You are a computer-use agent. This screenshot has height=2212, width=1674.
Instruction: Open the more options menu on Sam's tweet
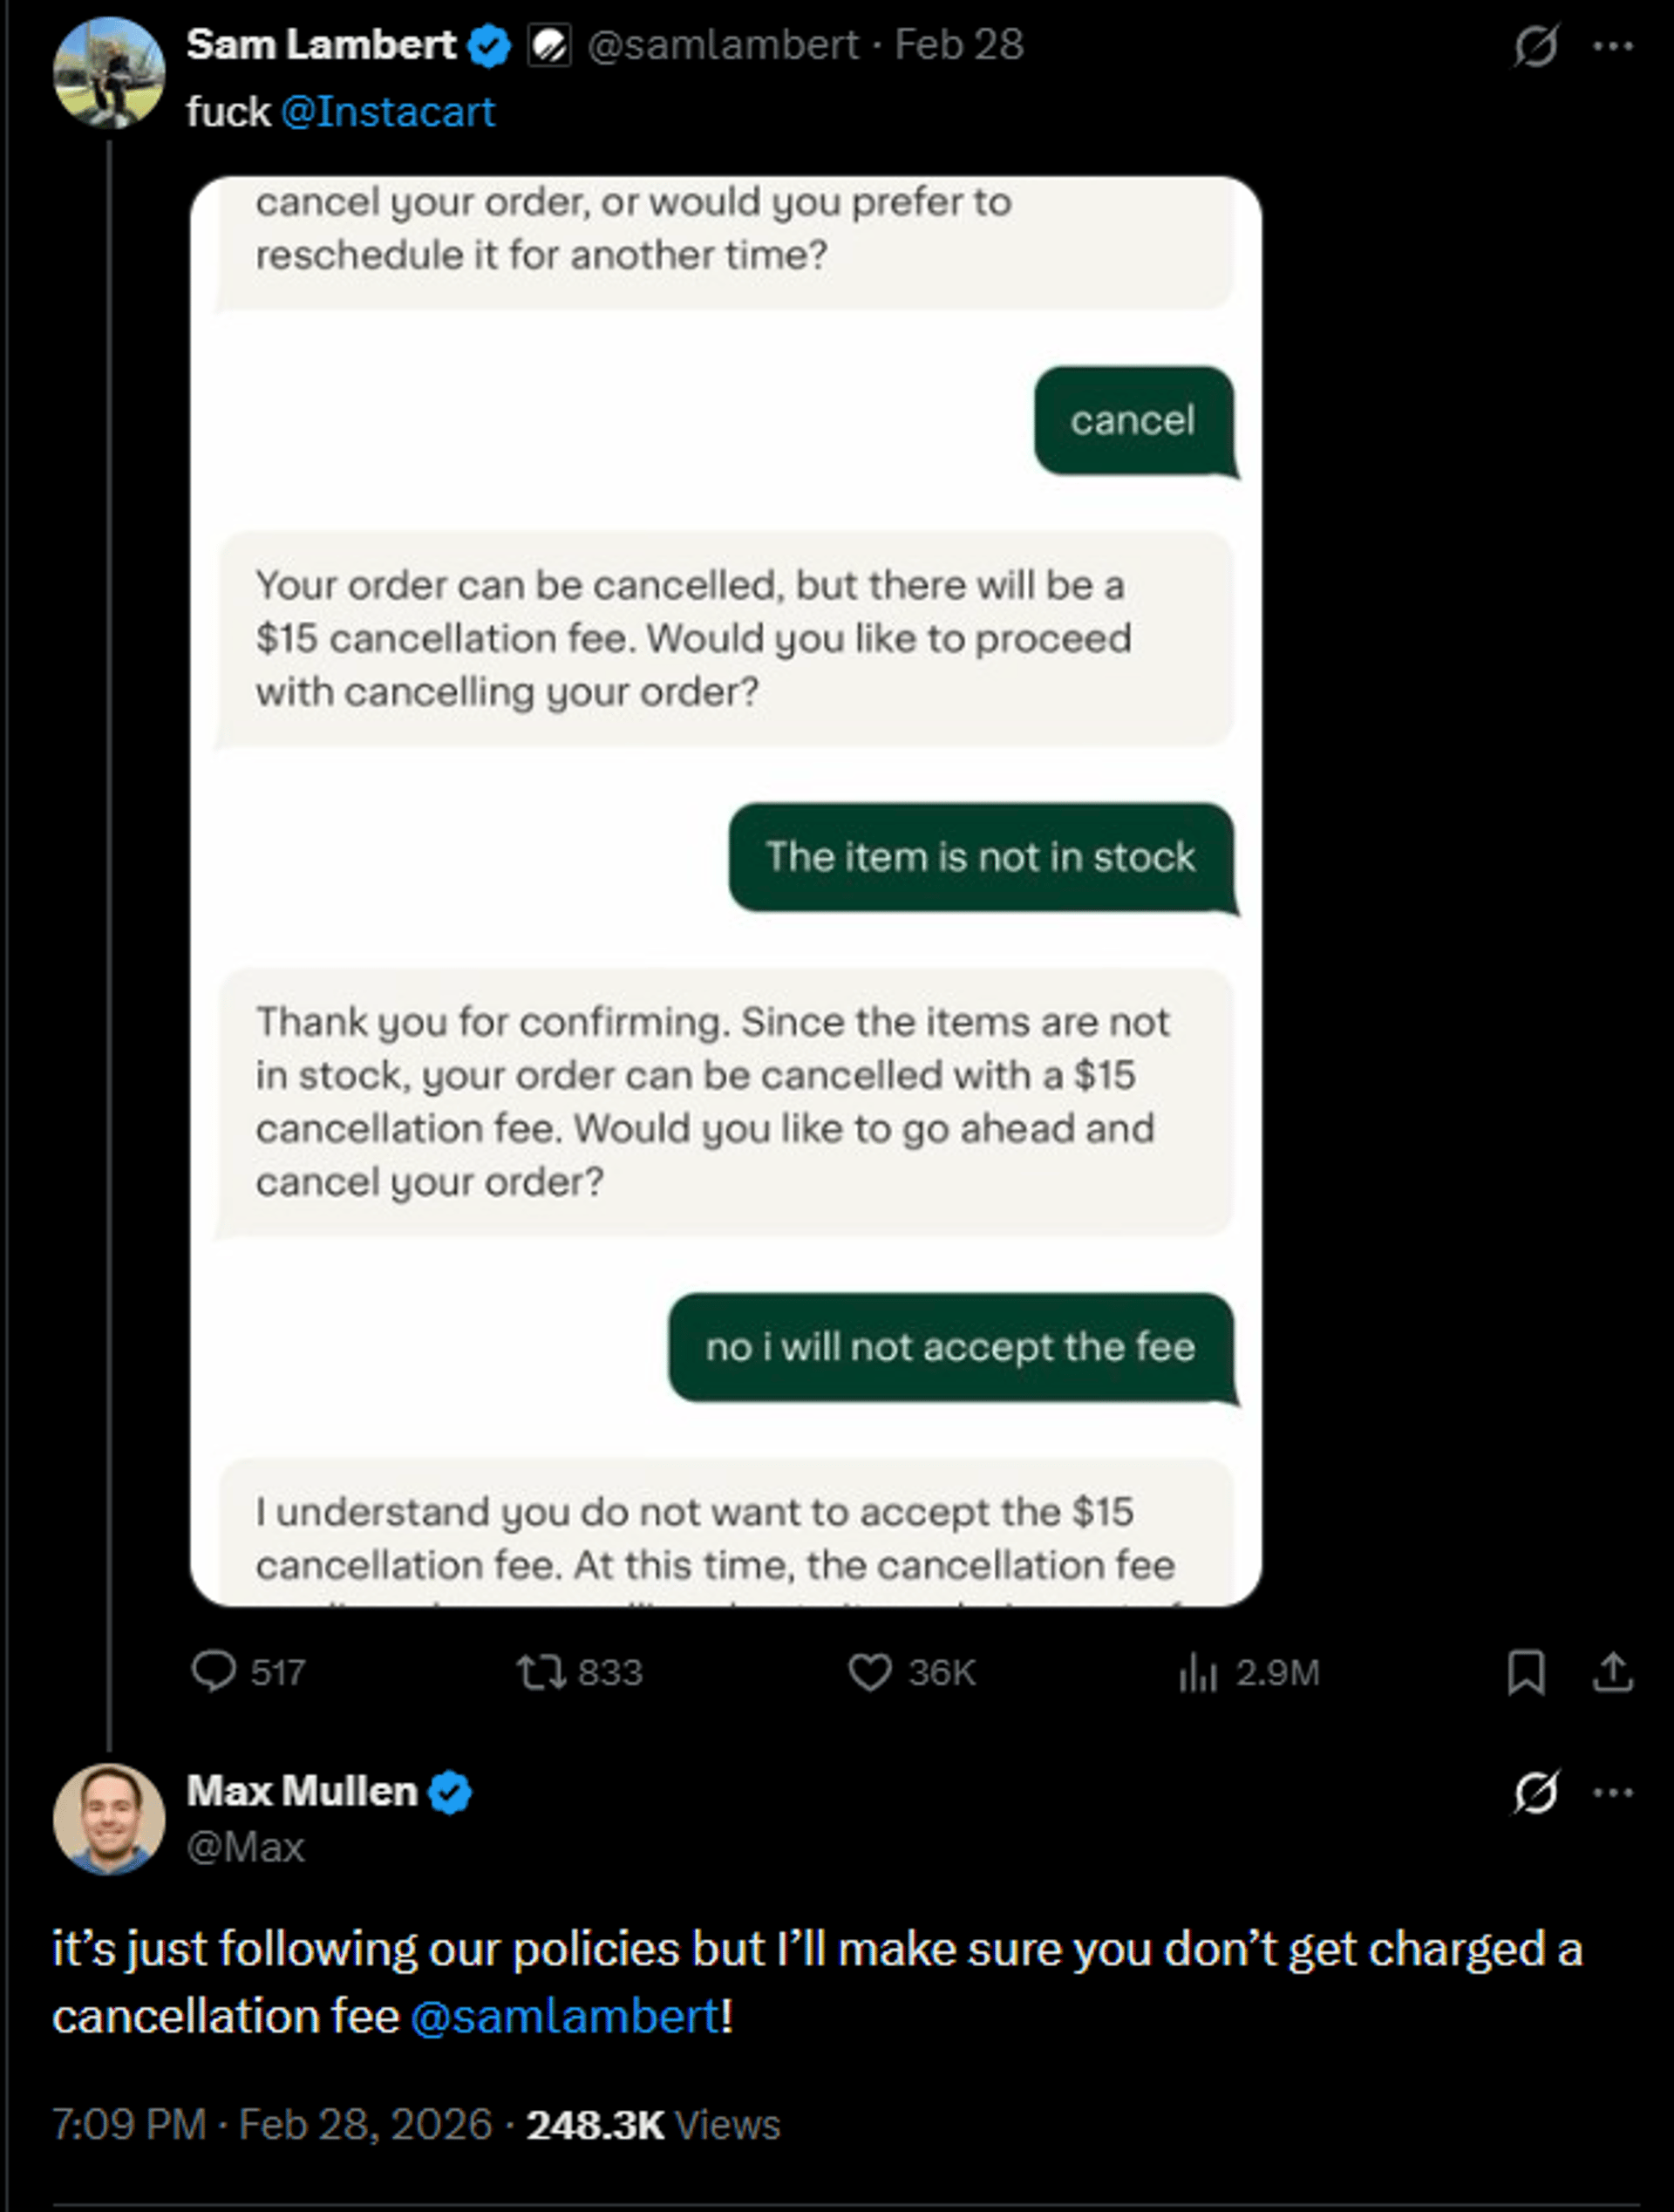pyautogui.click(x=1613, y=45)
